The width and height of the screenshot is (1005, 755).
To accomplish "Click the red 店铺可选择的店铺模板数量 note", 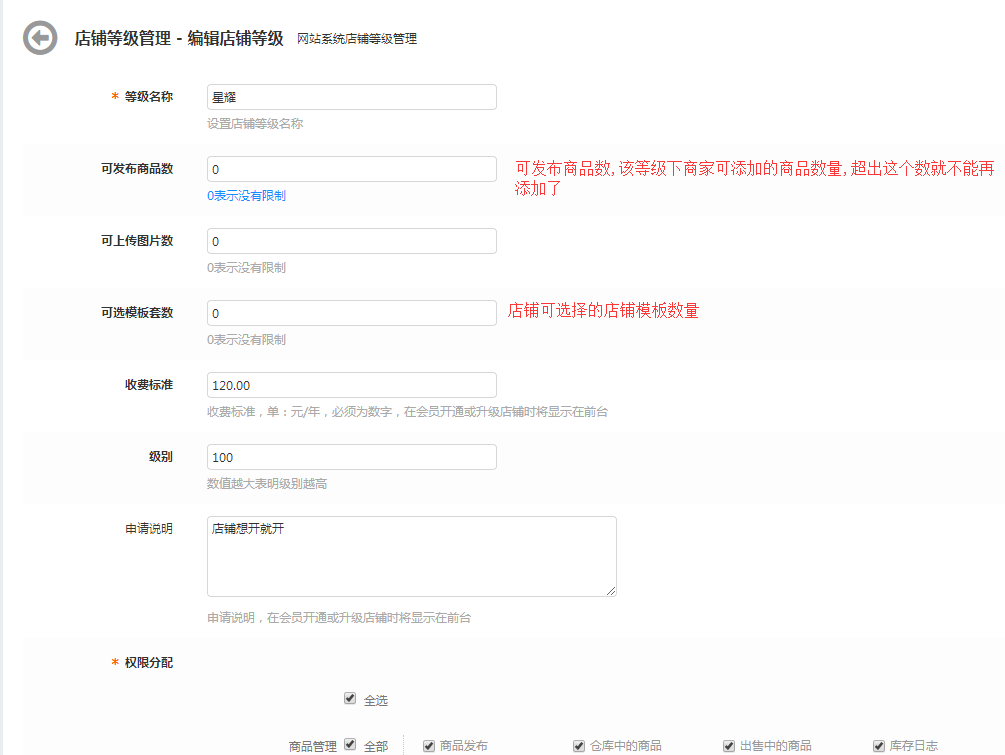I will [603, 311].
